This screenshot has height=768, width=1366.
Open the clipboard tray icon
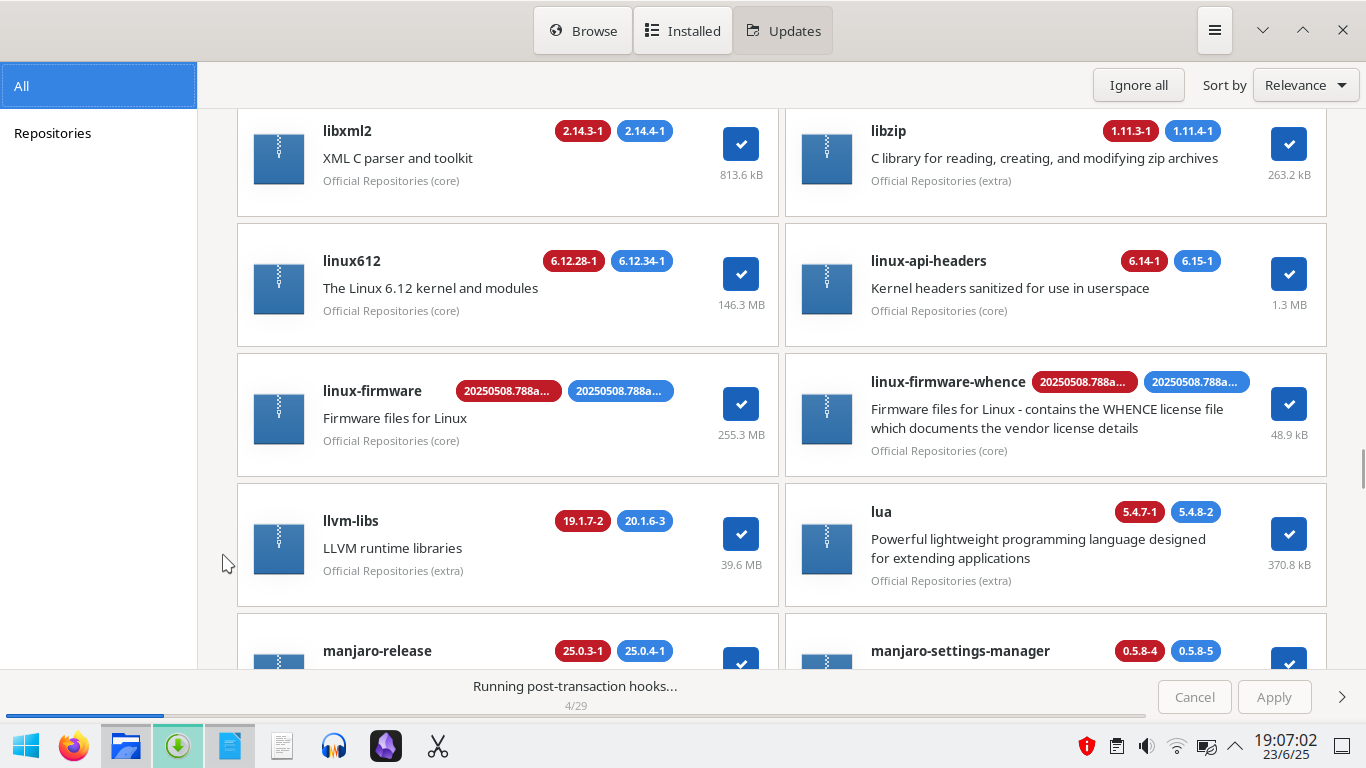1117,746
